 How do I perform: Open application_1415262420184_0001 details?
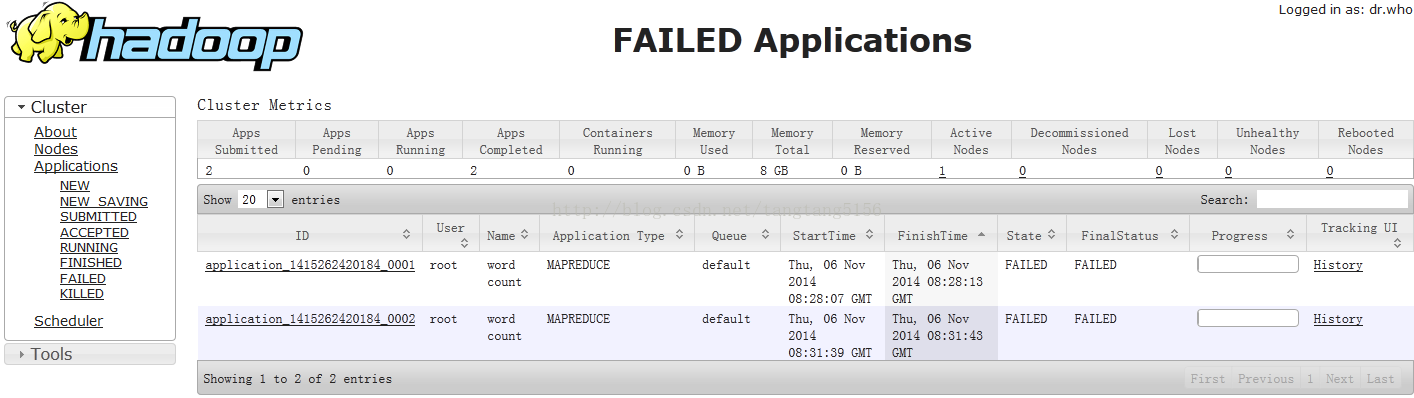click(x=310, y=265)
